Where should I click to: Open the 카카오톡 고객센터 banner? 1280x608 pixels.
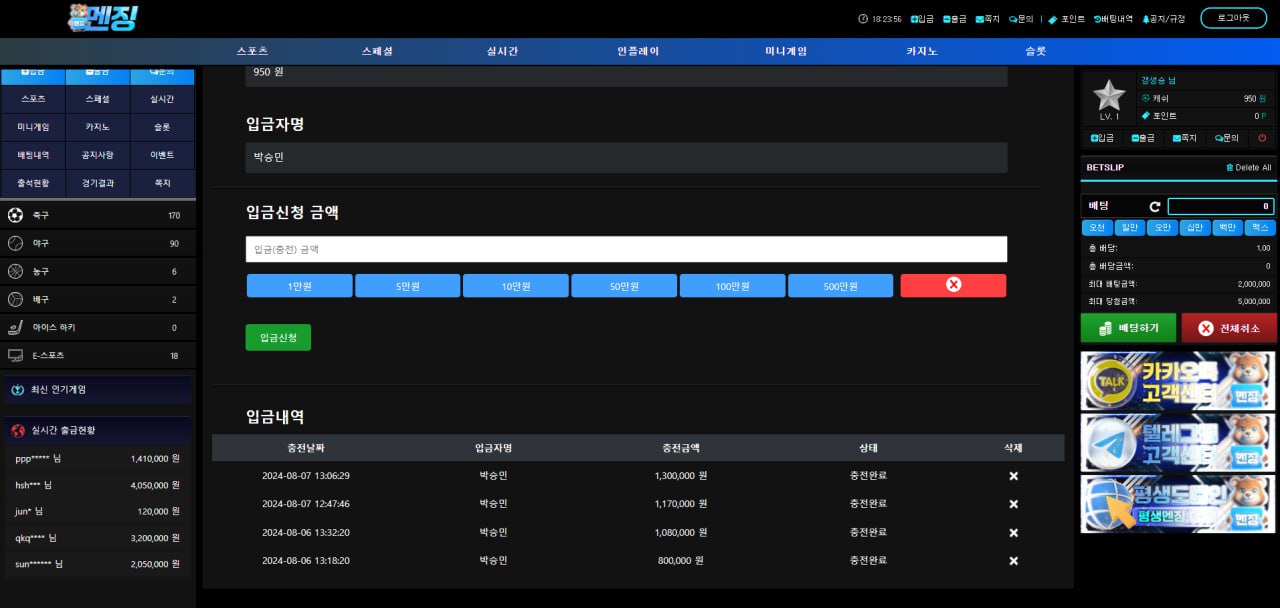click(x=1178, y=381)
